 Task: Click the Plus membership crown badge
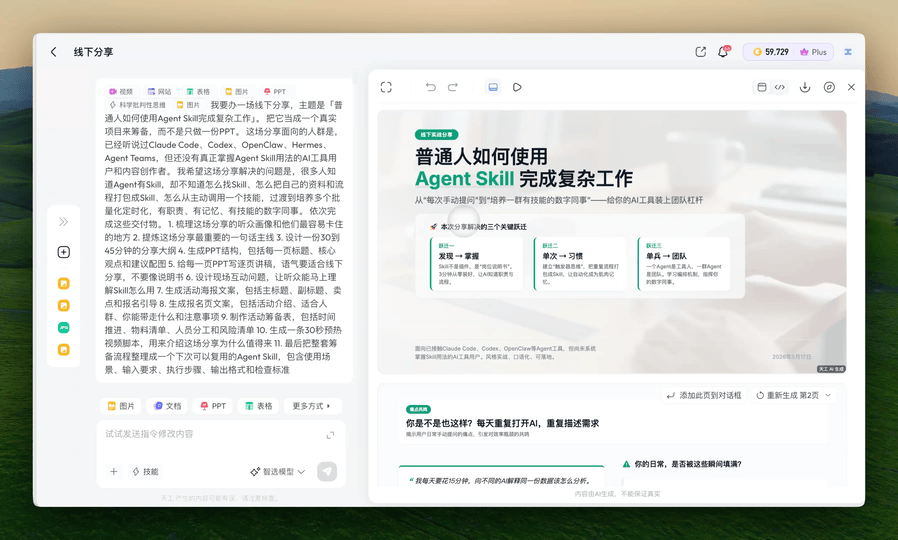click(813, 52)
